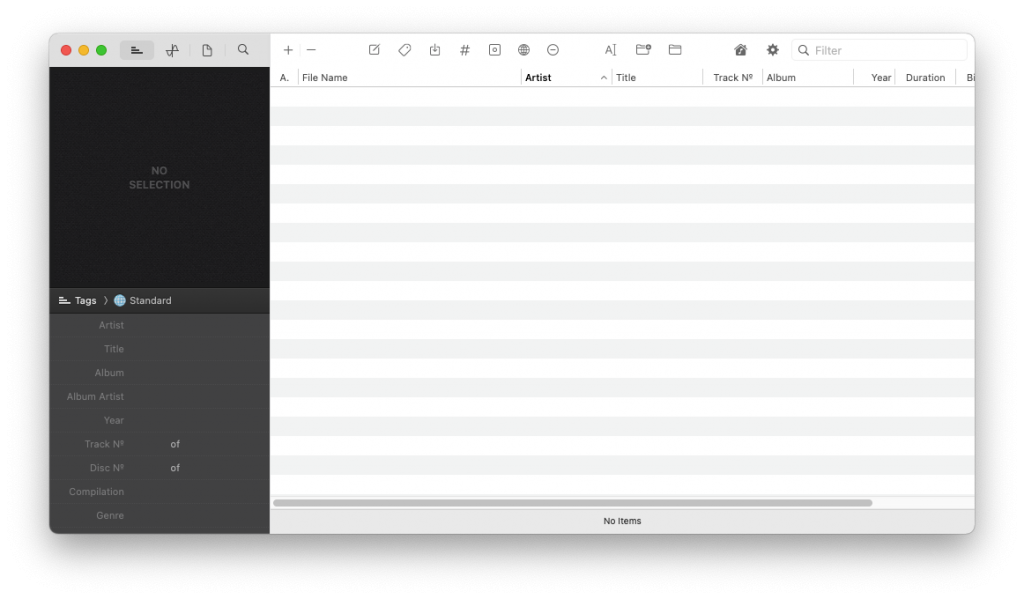The width and height of the screenshot is (1024, 599).
Task: Zoom the window with the green button
Action: click(101, 50)
